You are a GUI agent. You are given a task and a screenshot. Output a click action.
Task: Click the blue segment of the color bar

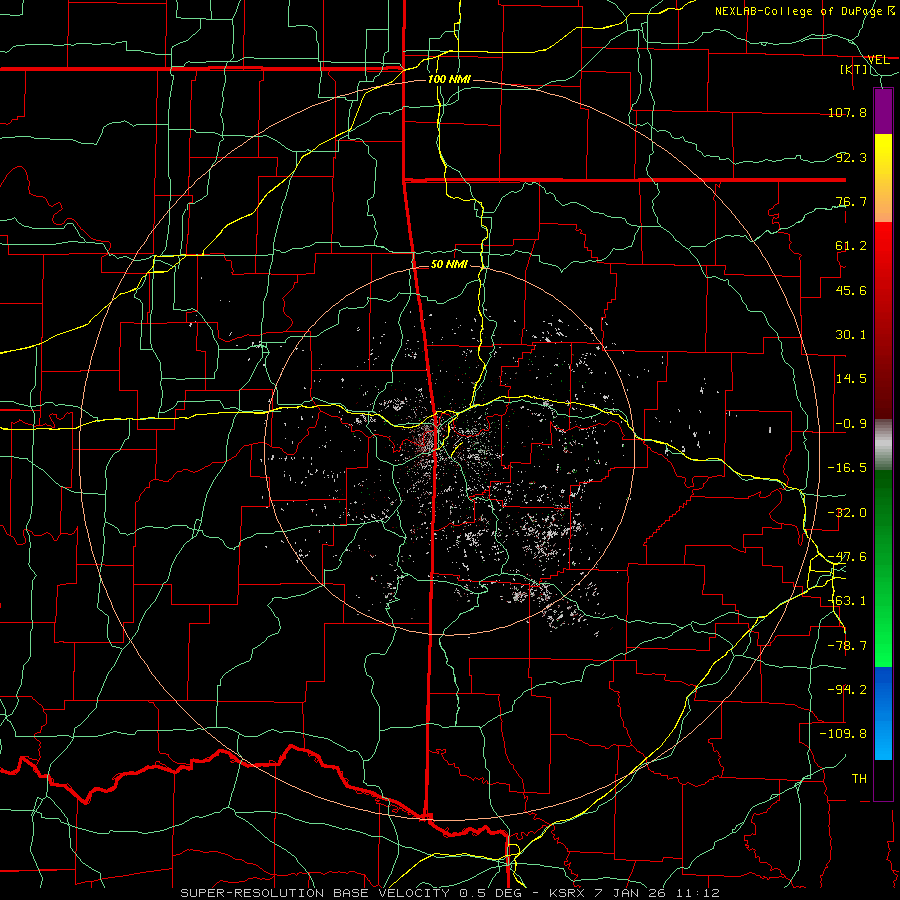point(883,713)
